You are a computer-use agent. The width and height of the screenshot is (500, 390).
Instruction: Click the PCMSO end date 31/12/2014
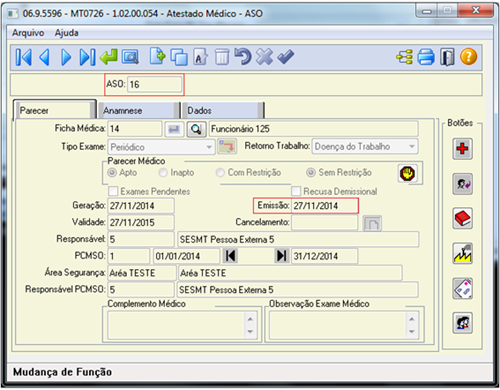click(x=325, y=256)
